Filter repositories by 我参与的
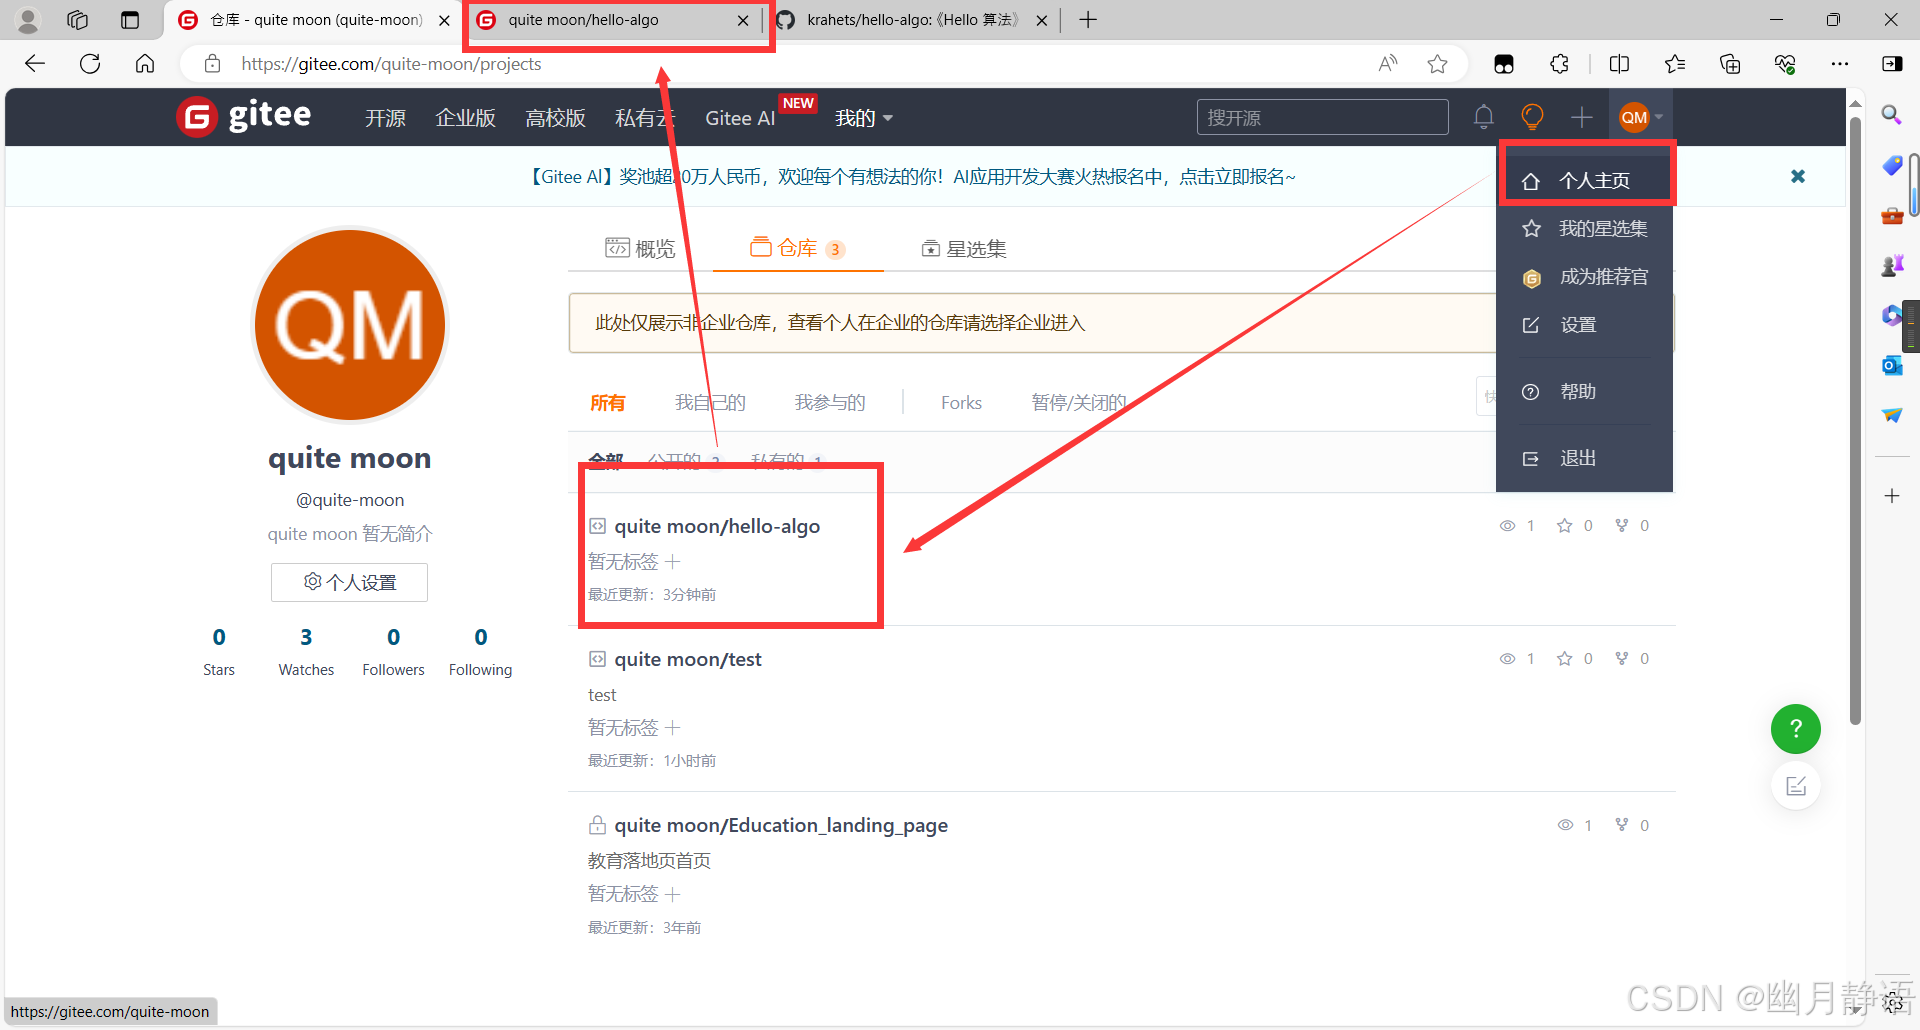The height and width of the screenshot is (1030, 1920). click(x=830, y=402)
